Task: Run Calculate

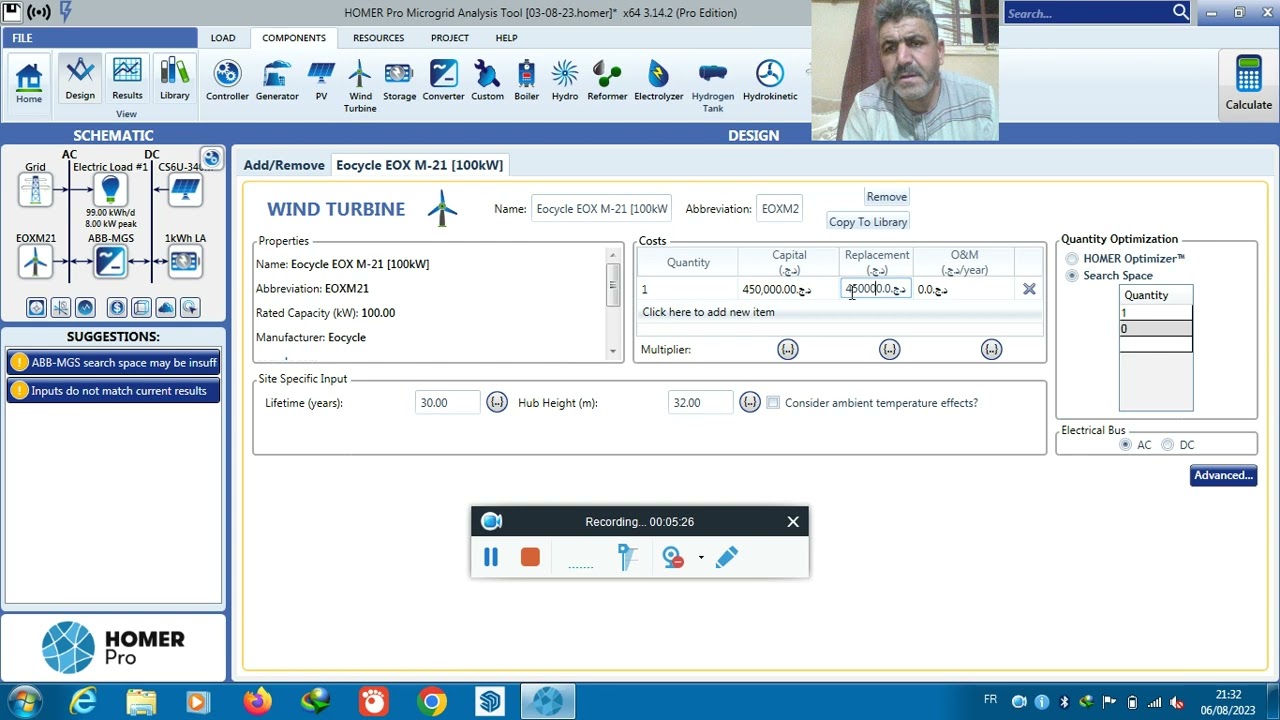Action: tap(1248, 83)
